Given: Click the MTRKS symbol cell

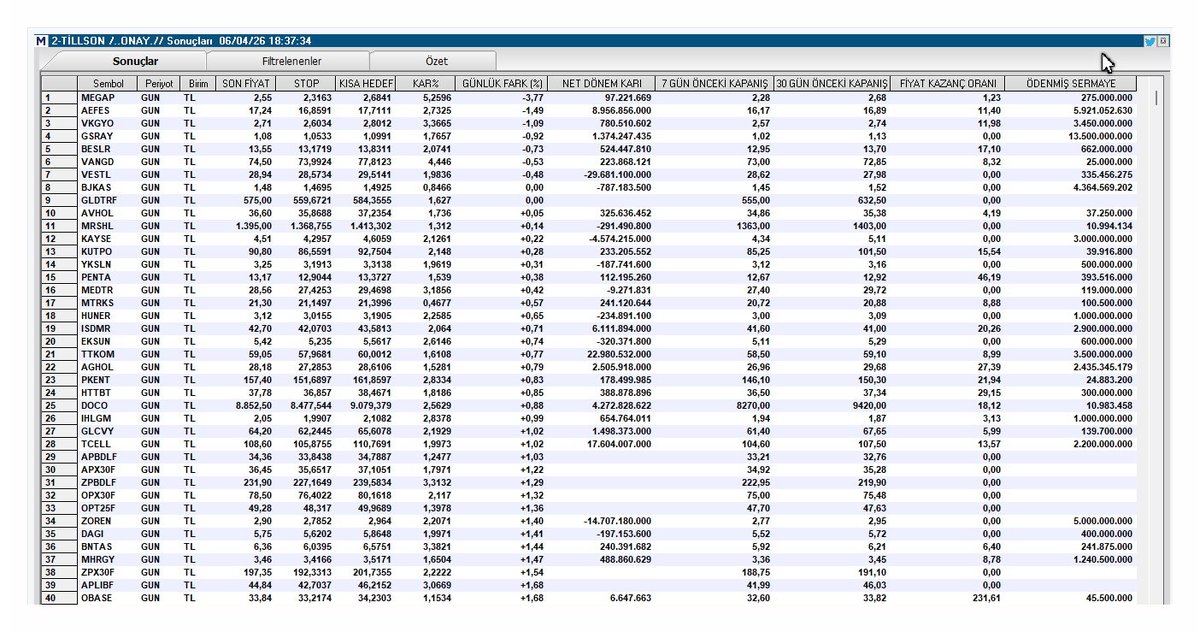Looking at the screenshot, I should (108, 303).
